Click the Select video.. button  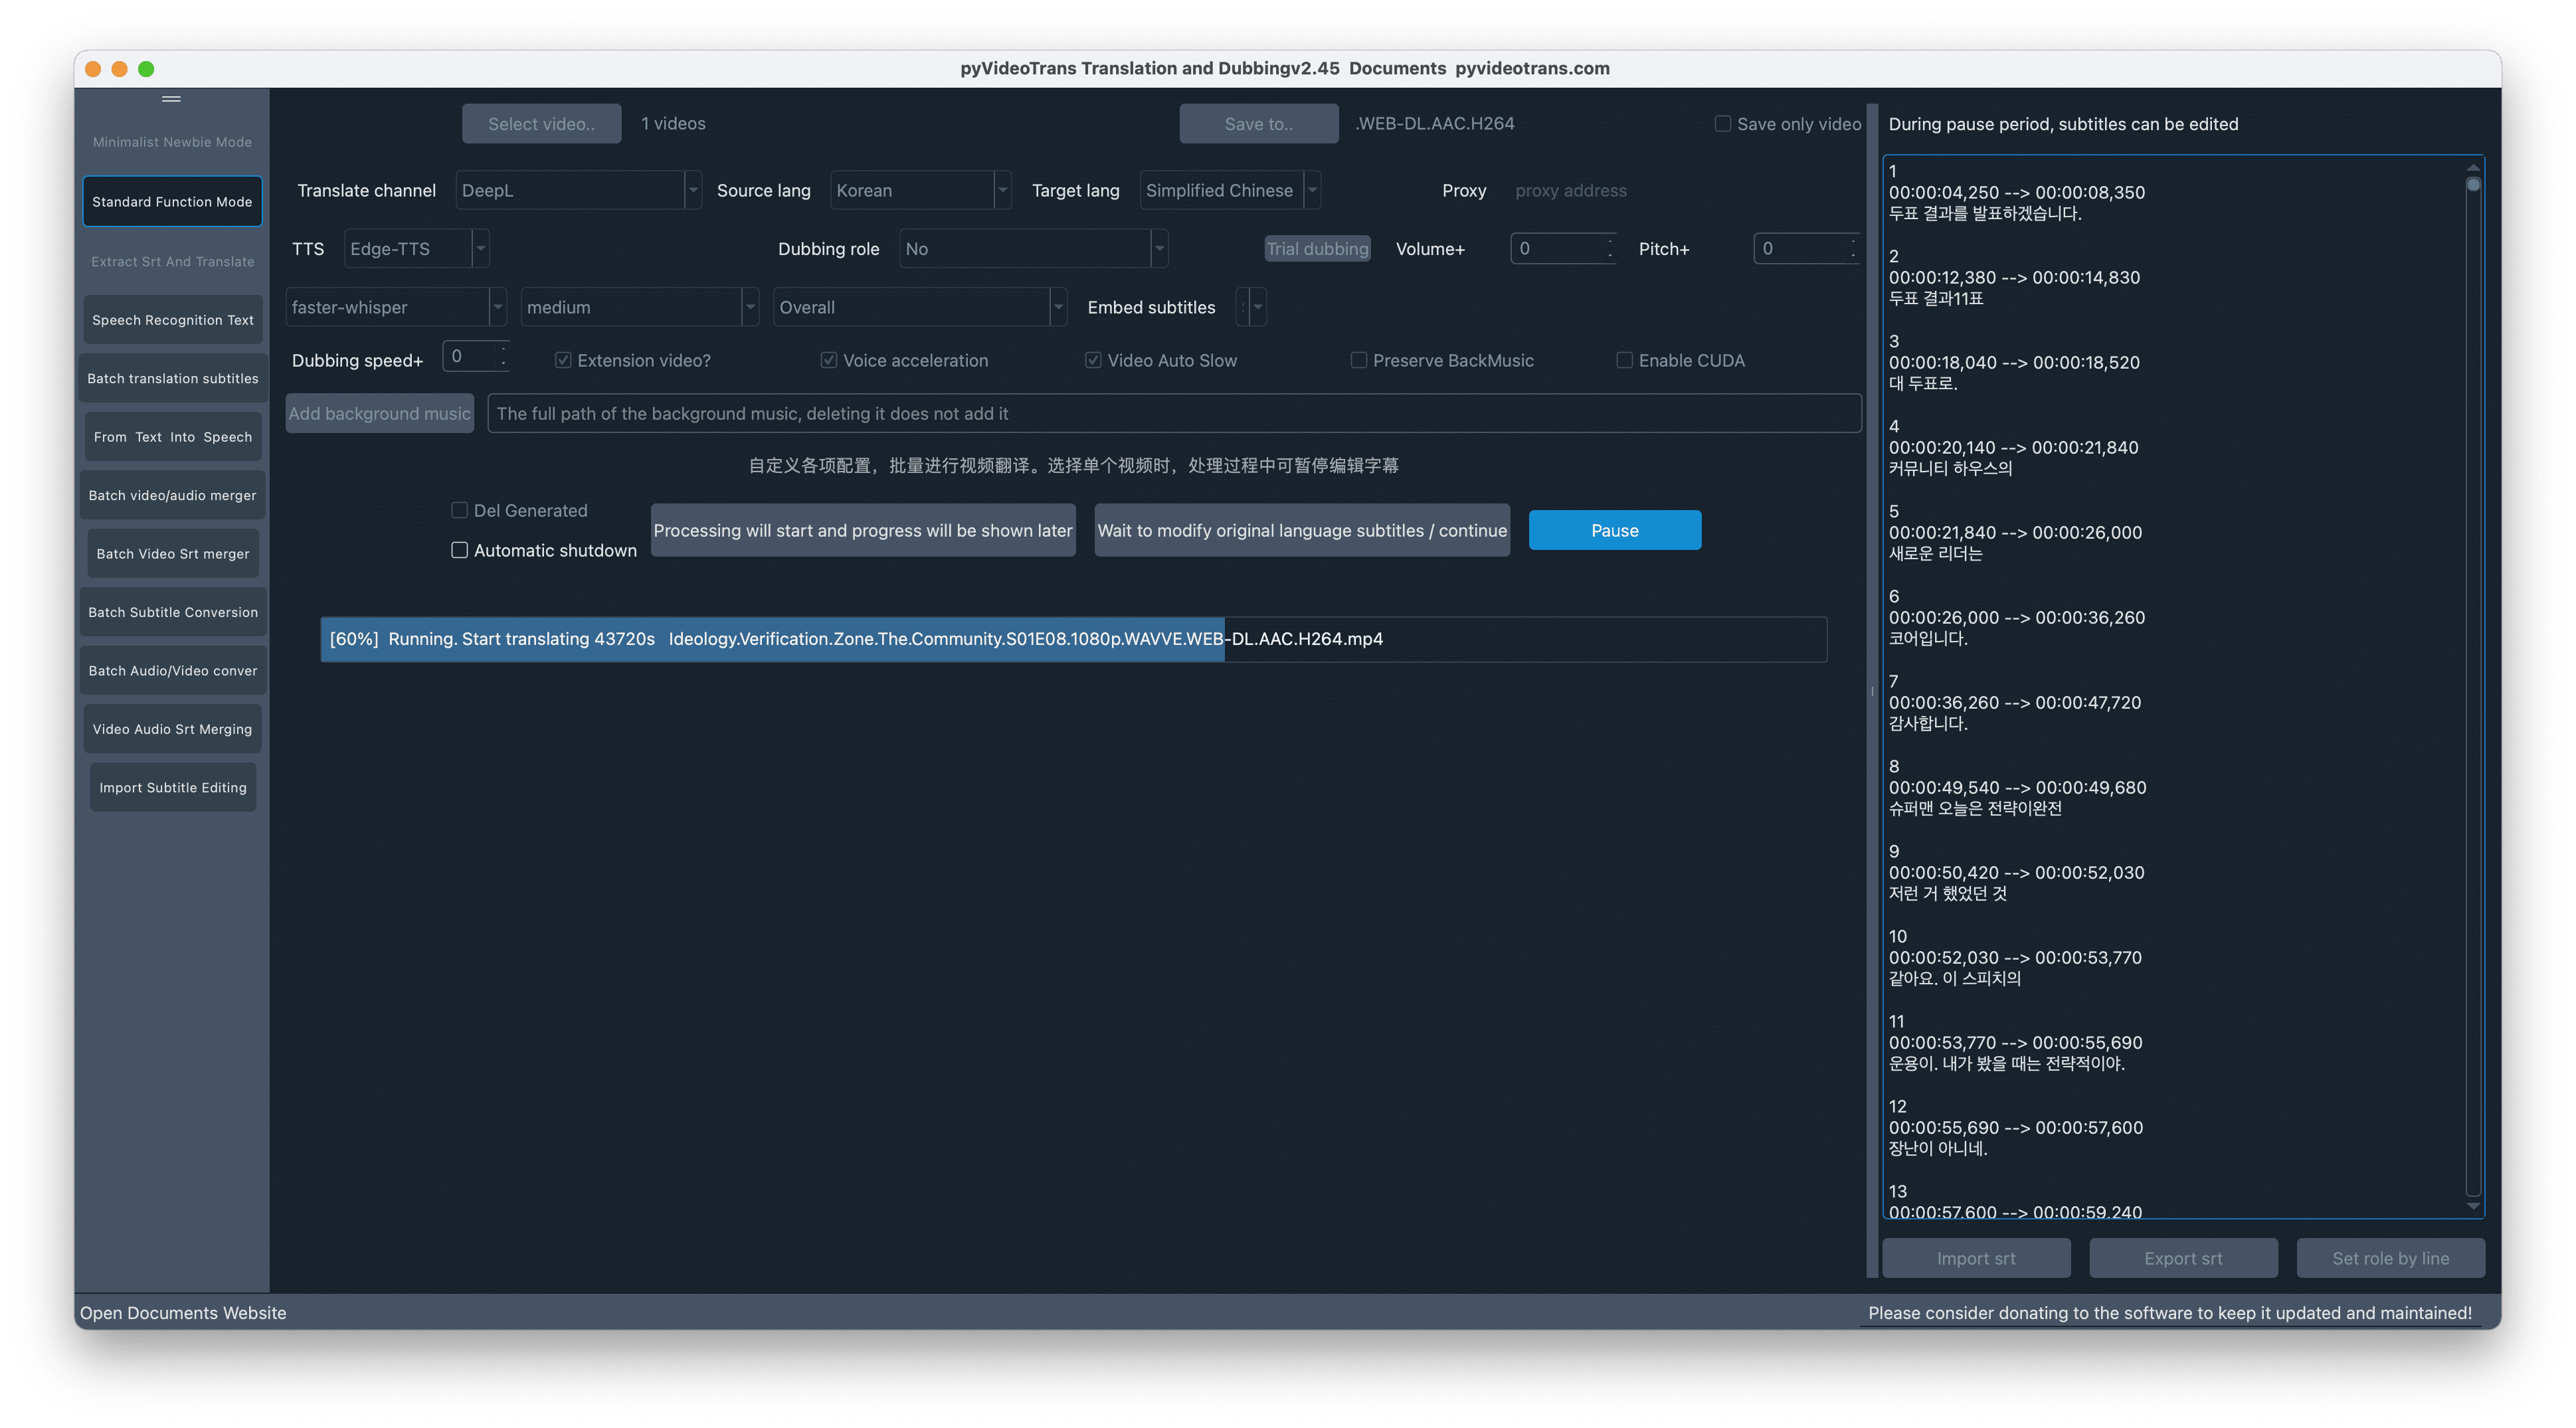pos(541,124)
